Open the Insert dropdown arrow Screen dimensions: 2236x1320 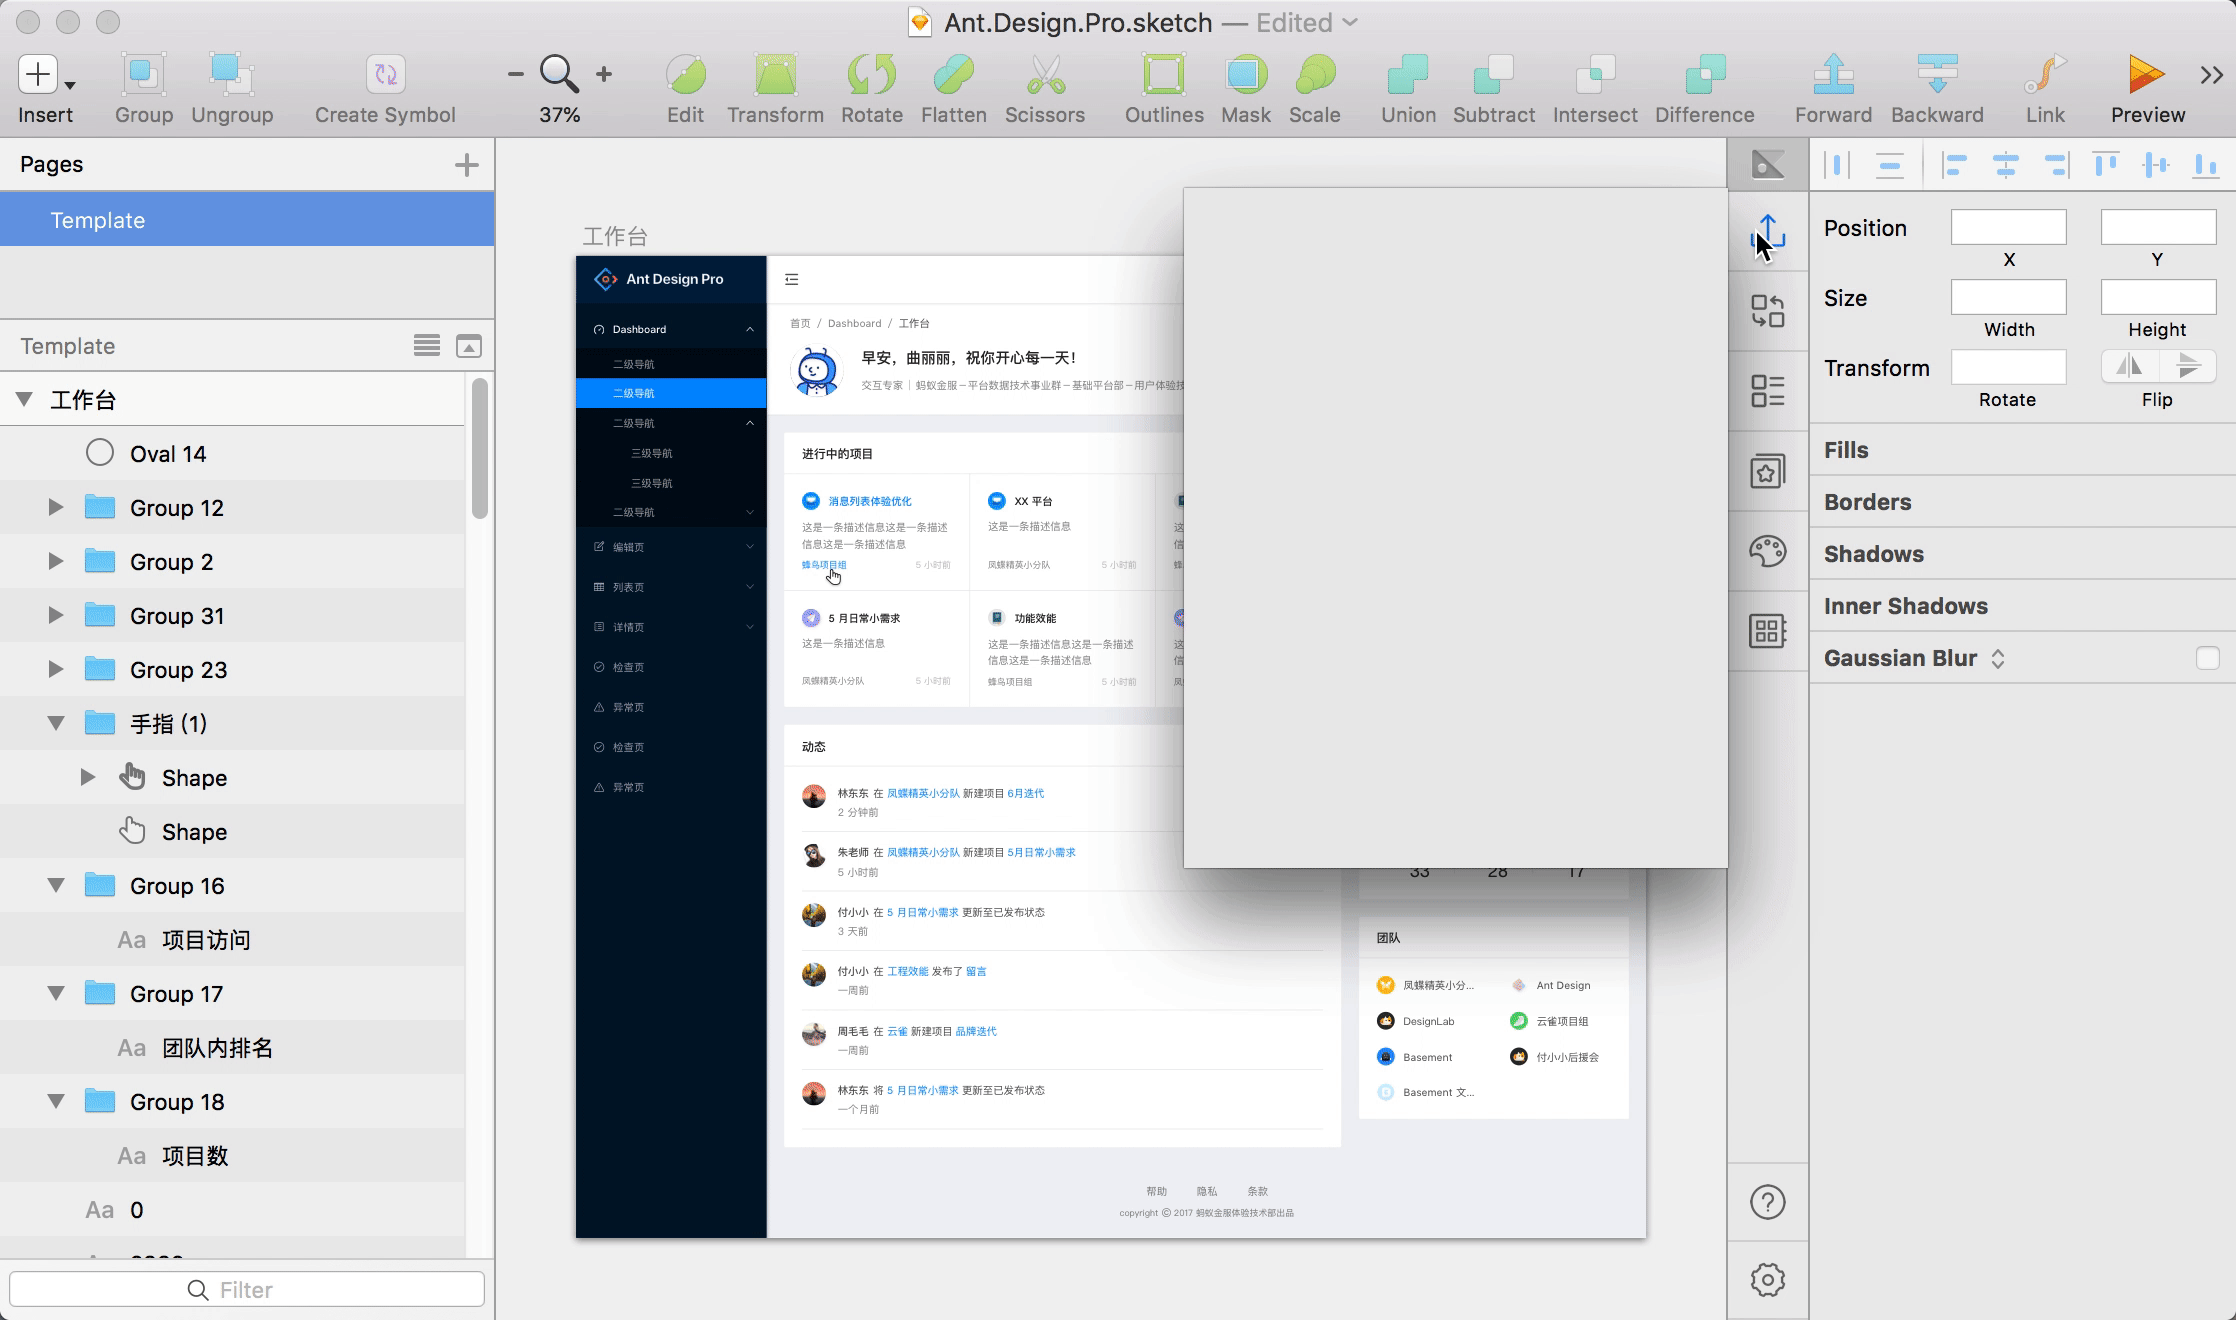(x=70, y=86)
